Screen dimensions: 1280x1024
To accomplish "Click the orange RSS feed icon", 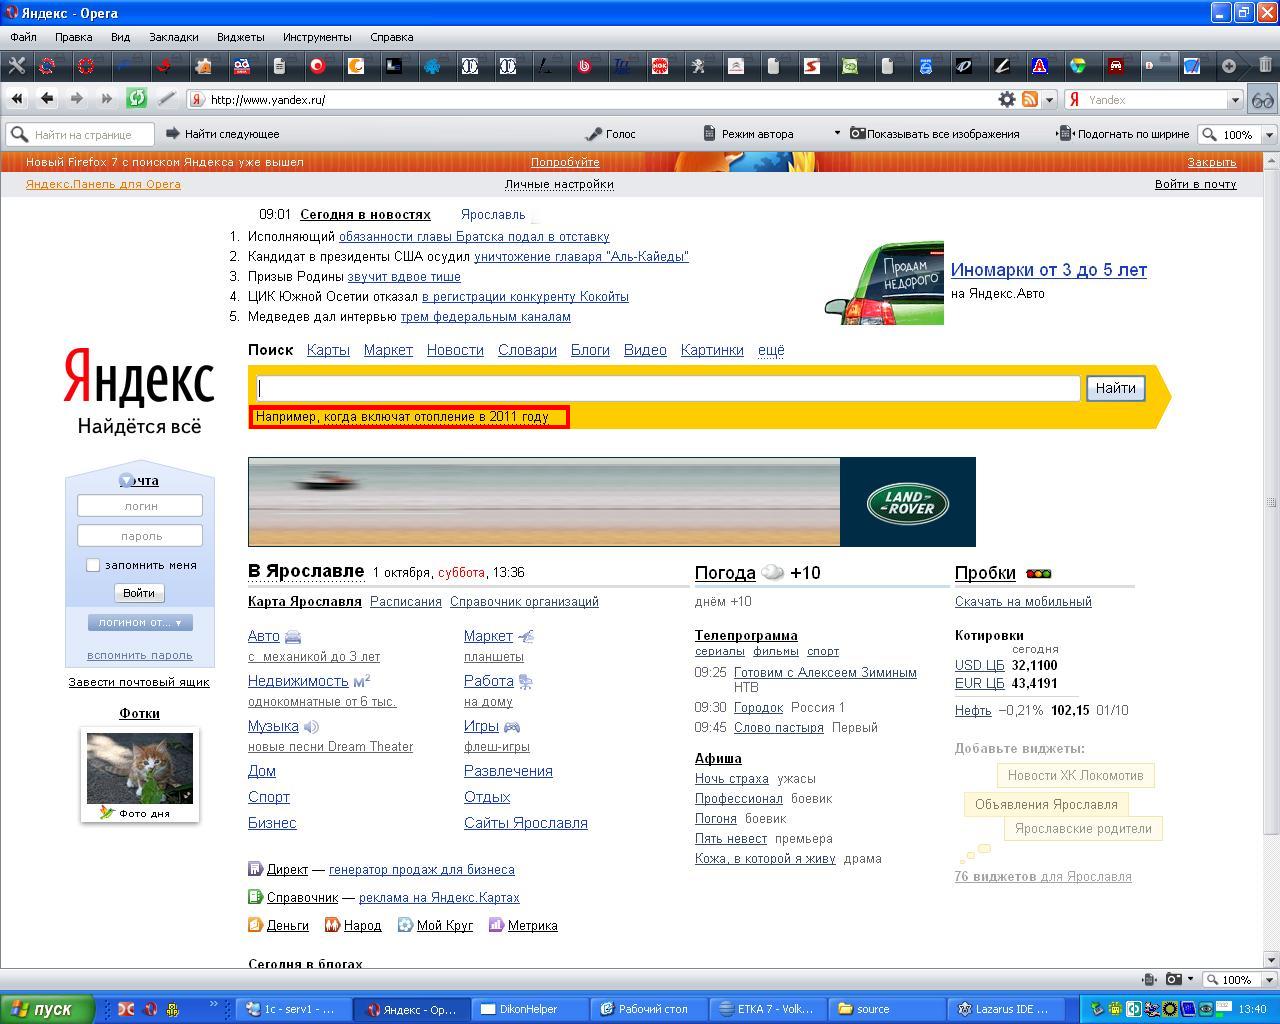I will point(1028,100).
